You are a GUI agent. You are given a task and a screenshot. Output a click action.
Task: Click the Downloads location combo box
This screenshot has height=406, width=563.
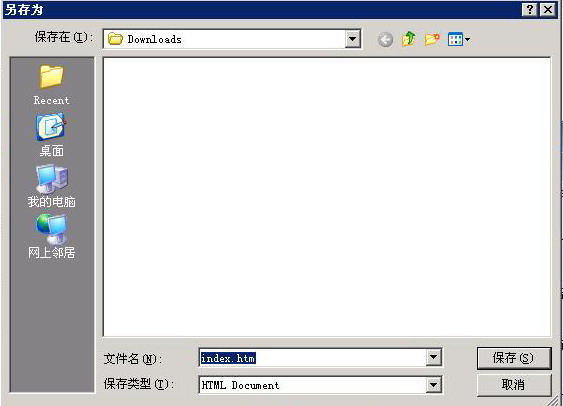(x=232, y=39)
